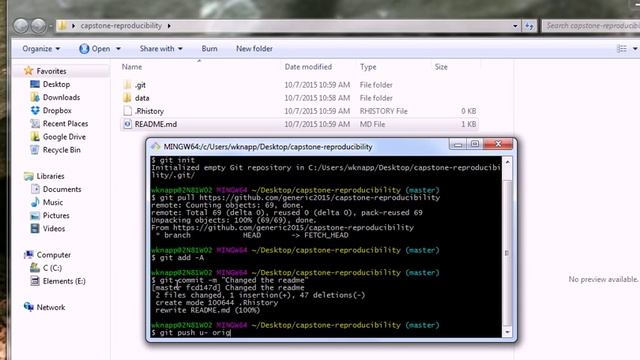The image size is (640, 360).
Task: Open the view options dropdown arrow
Action: (635, 49)
